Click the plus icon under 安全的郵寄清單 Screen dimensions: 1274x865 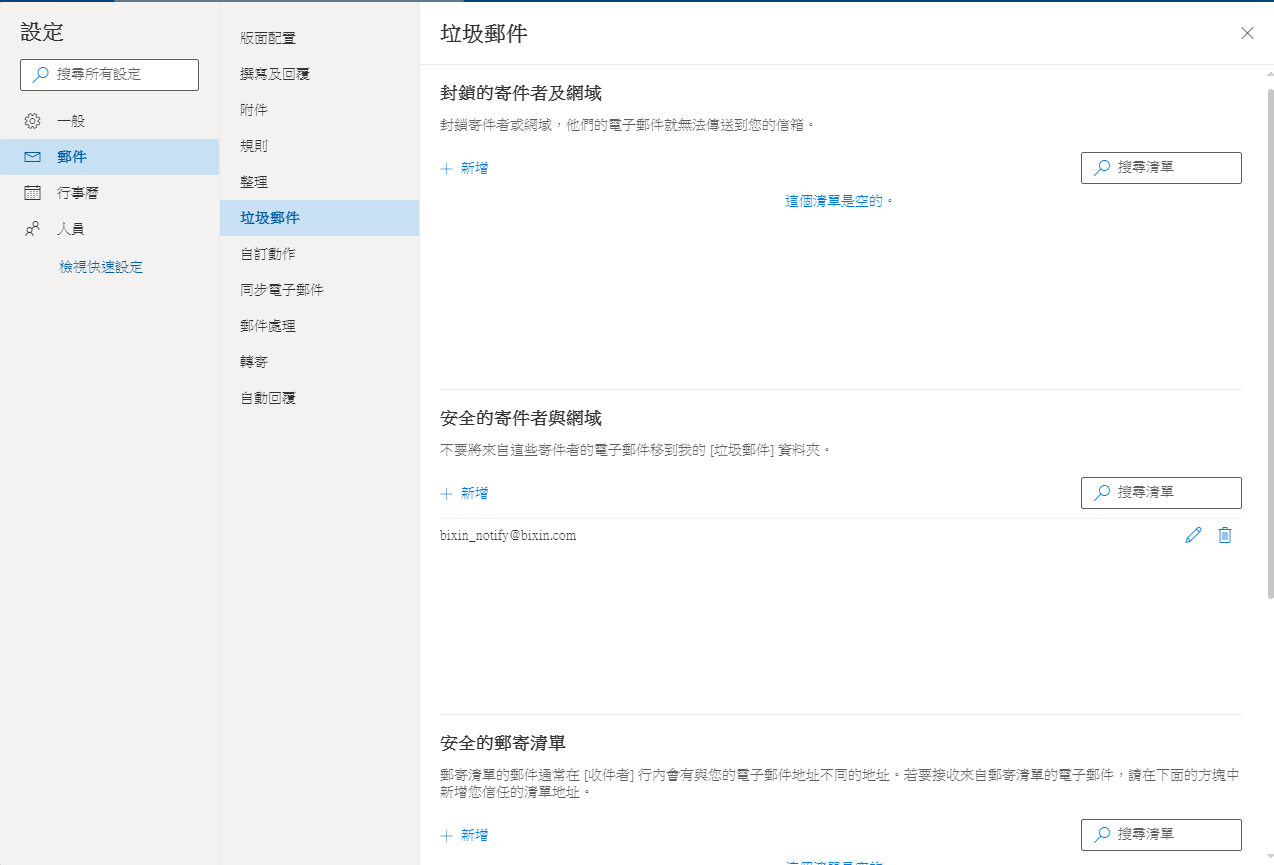coord(447,835)
